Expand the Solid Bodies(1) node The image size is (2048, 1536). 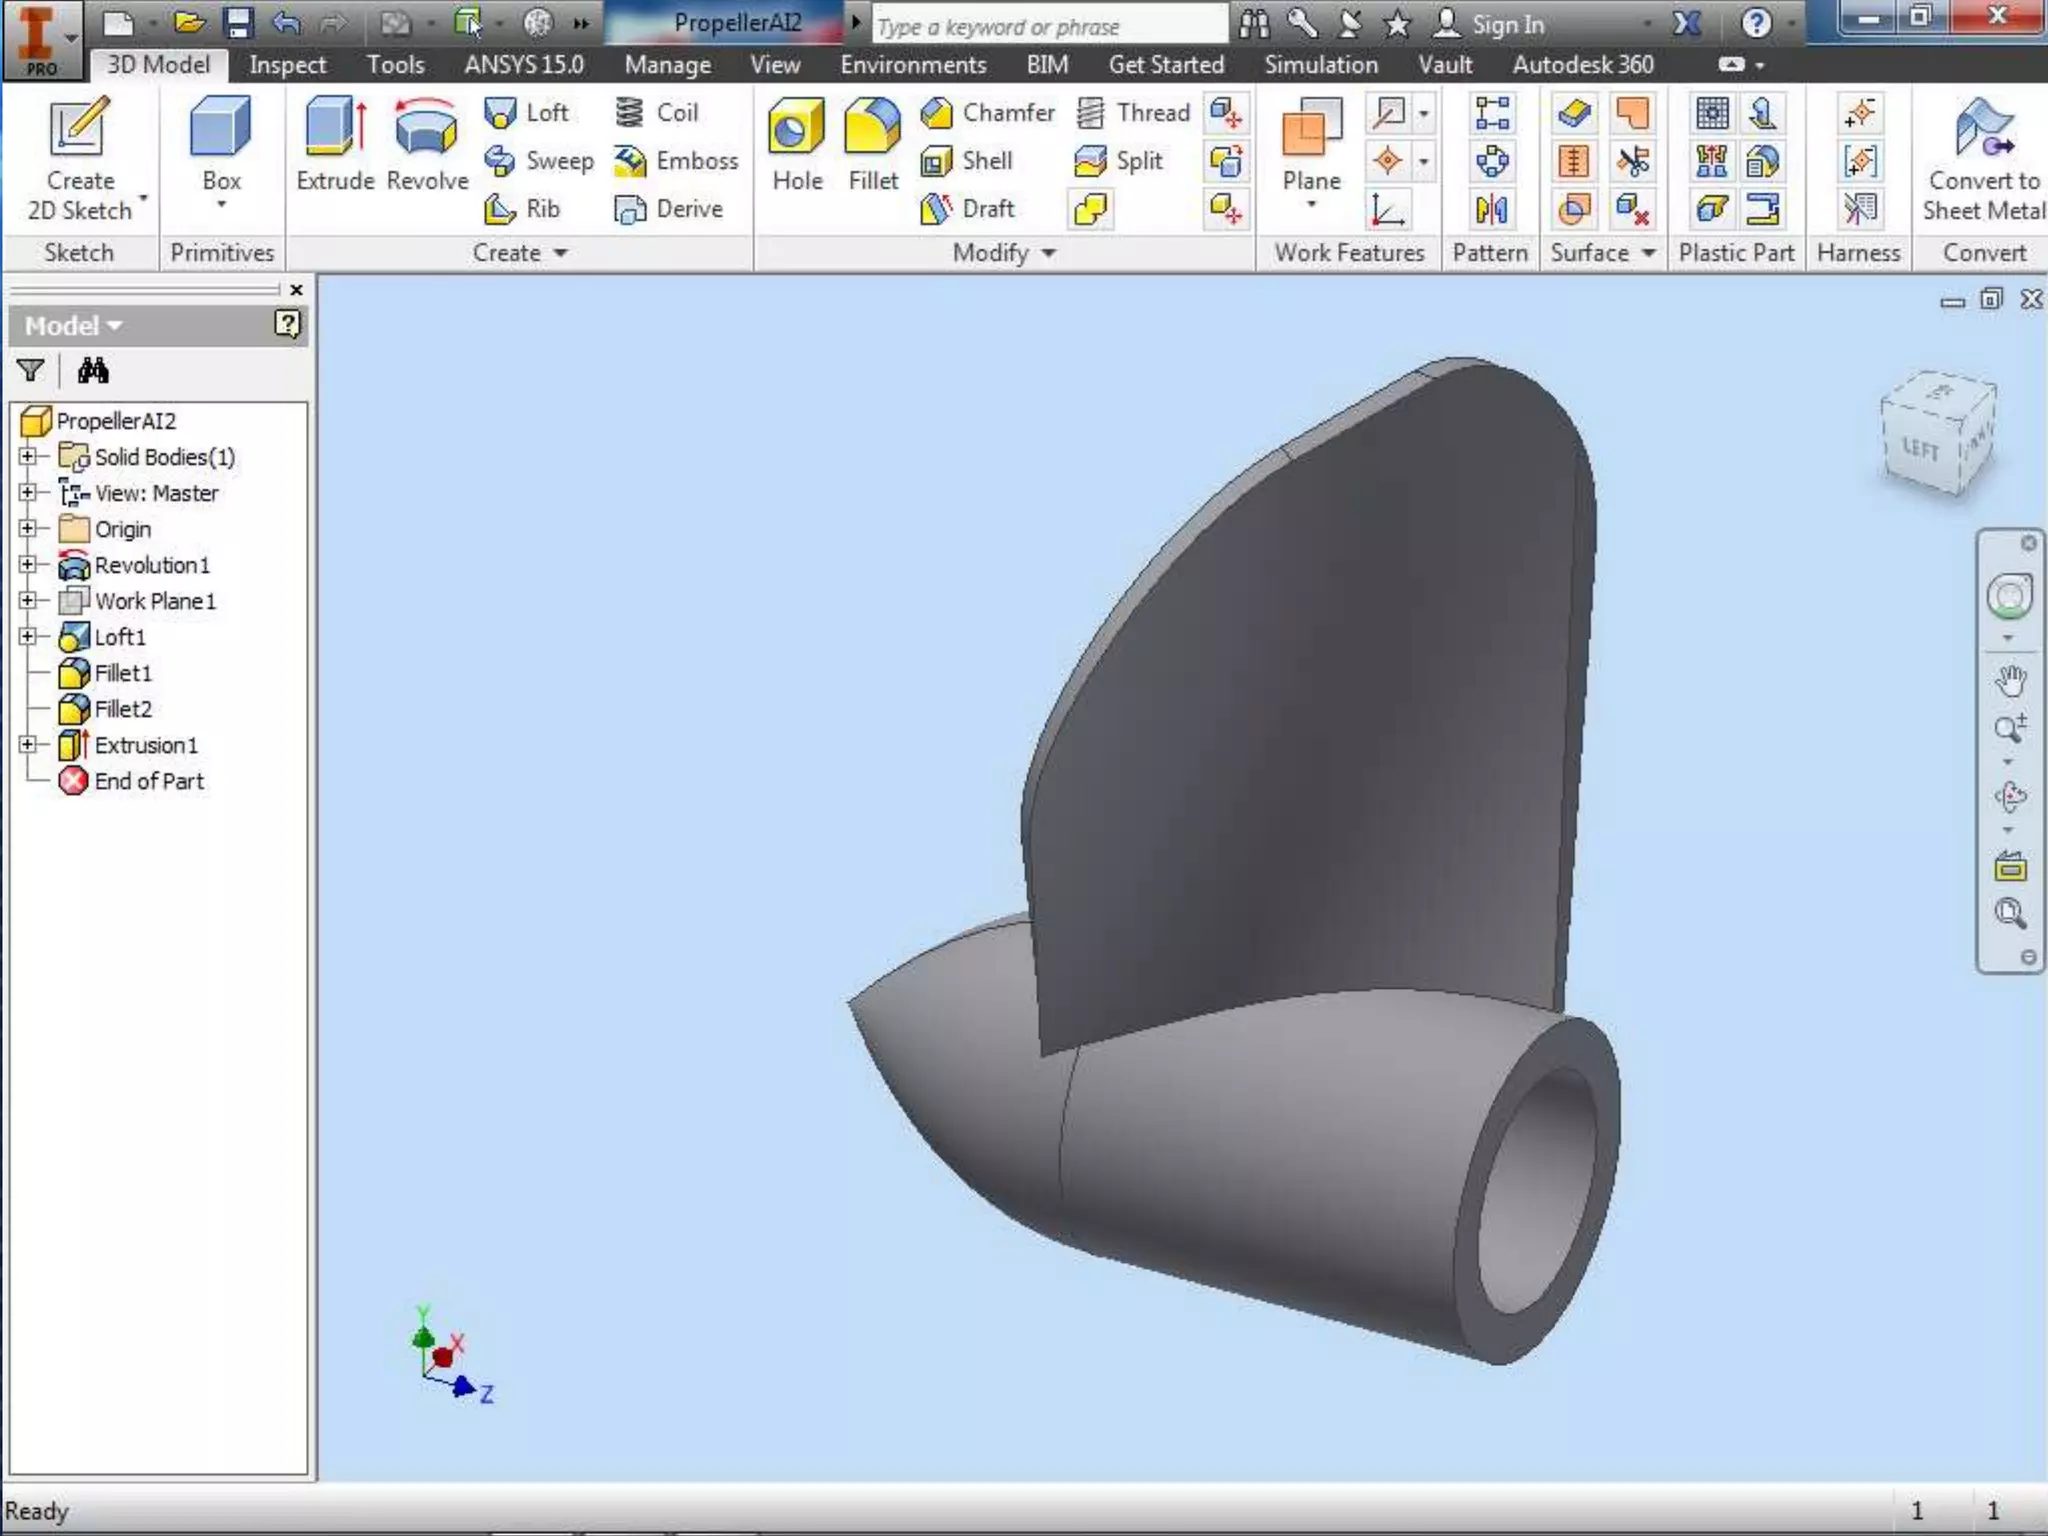[28, 457]
